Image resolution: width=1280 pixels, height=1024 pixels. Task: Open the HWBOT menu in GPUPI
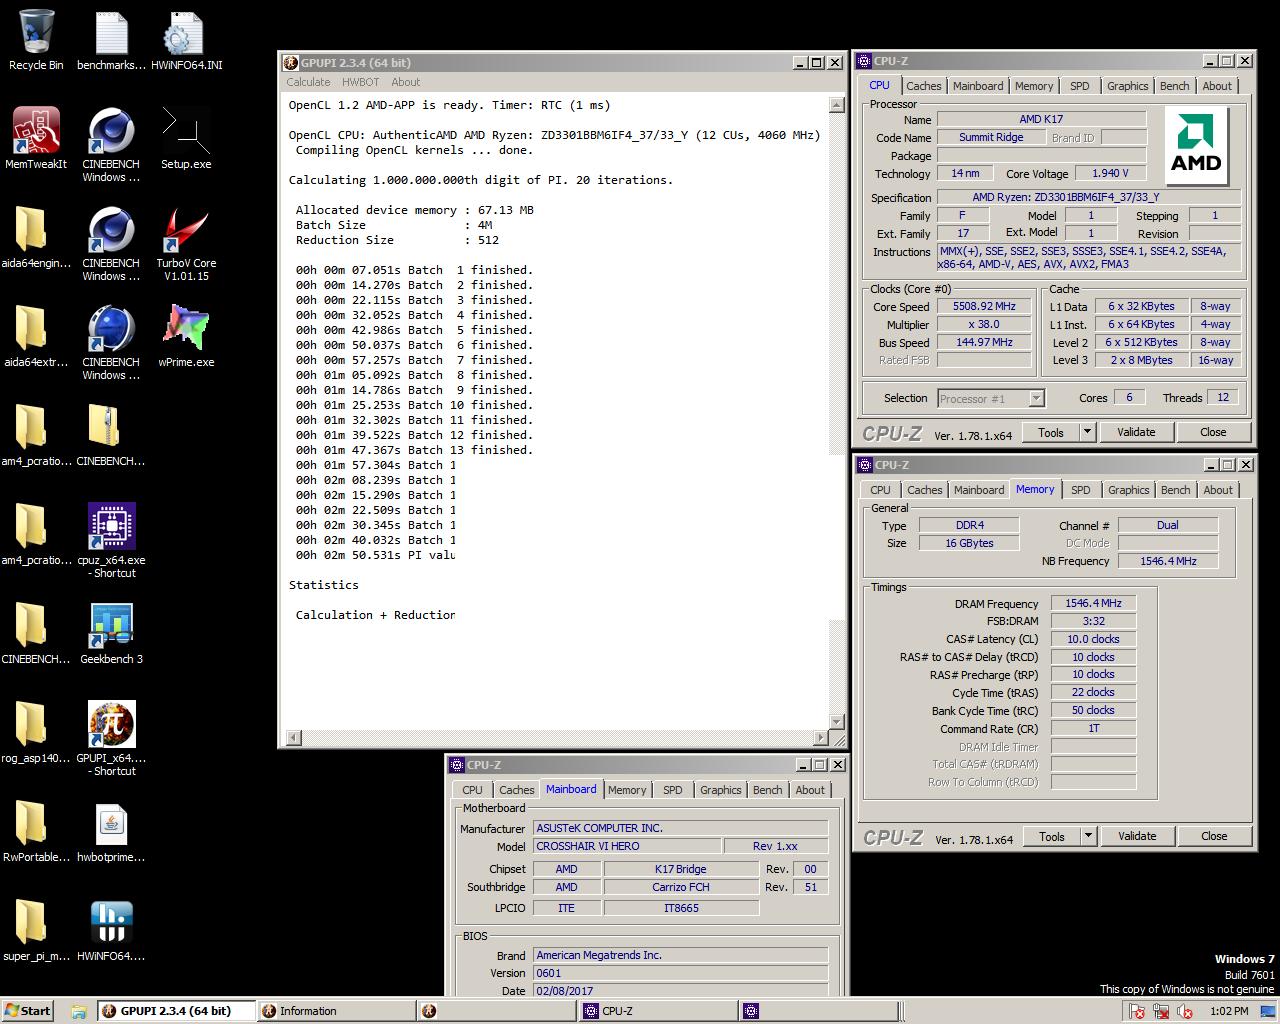click(x=360, y=82)
